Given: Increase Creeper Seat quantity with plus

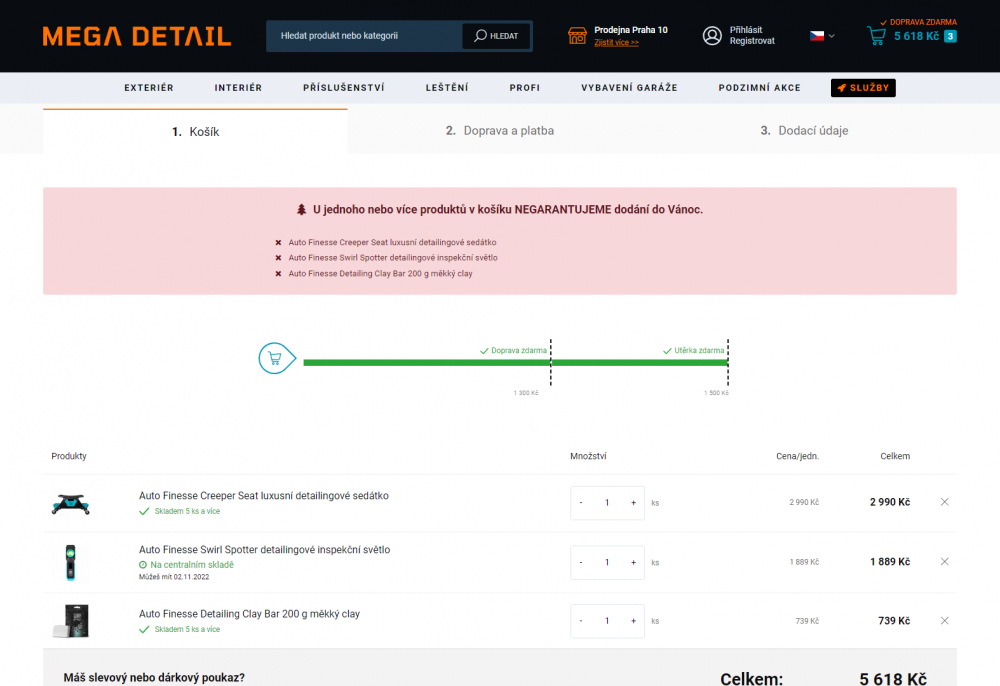Looking at the screenshot, I should click(x=633, y=503).
